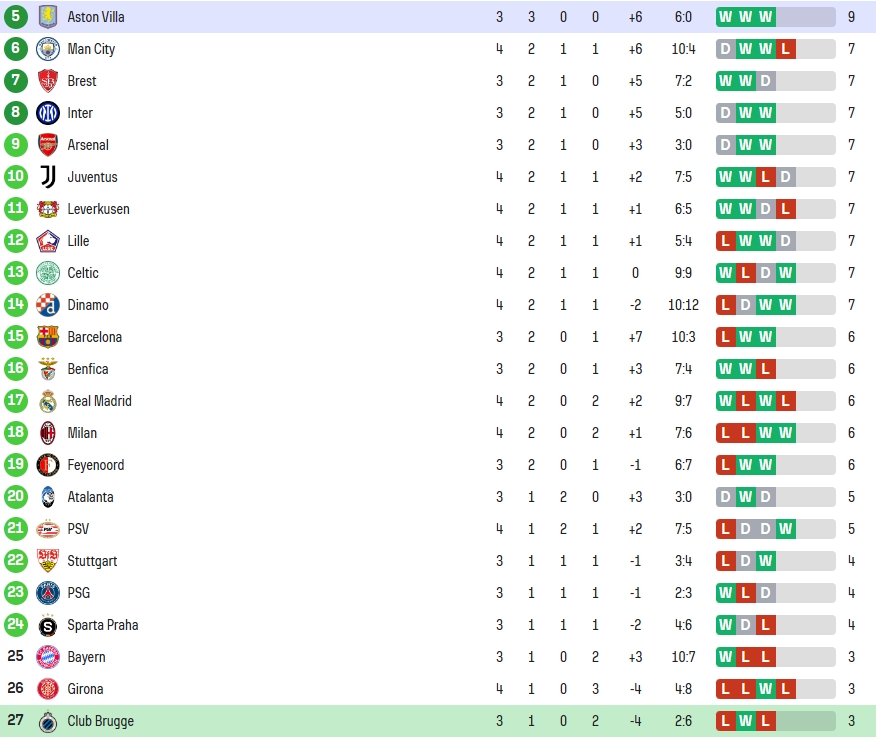Click the Juventus logo icon
This screenshot has height=740, width=876.
(x=48, y=177)
